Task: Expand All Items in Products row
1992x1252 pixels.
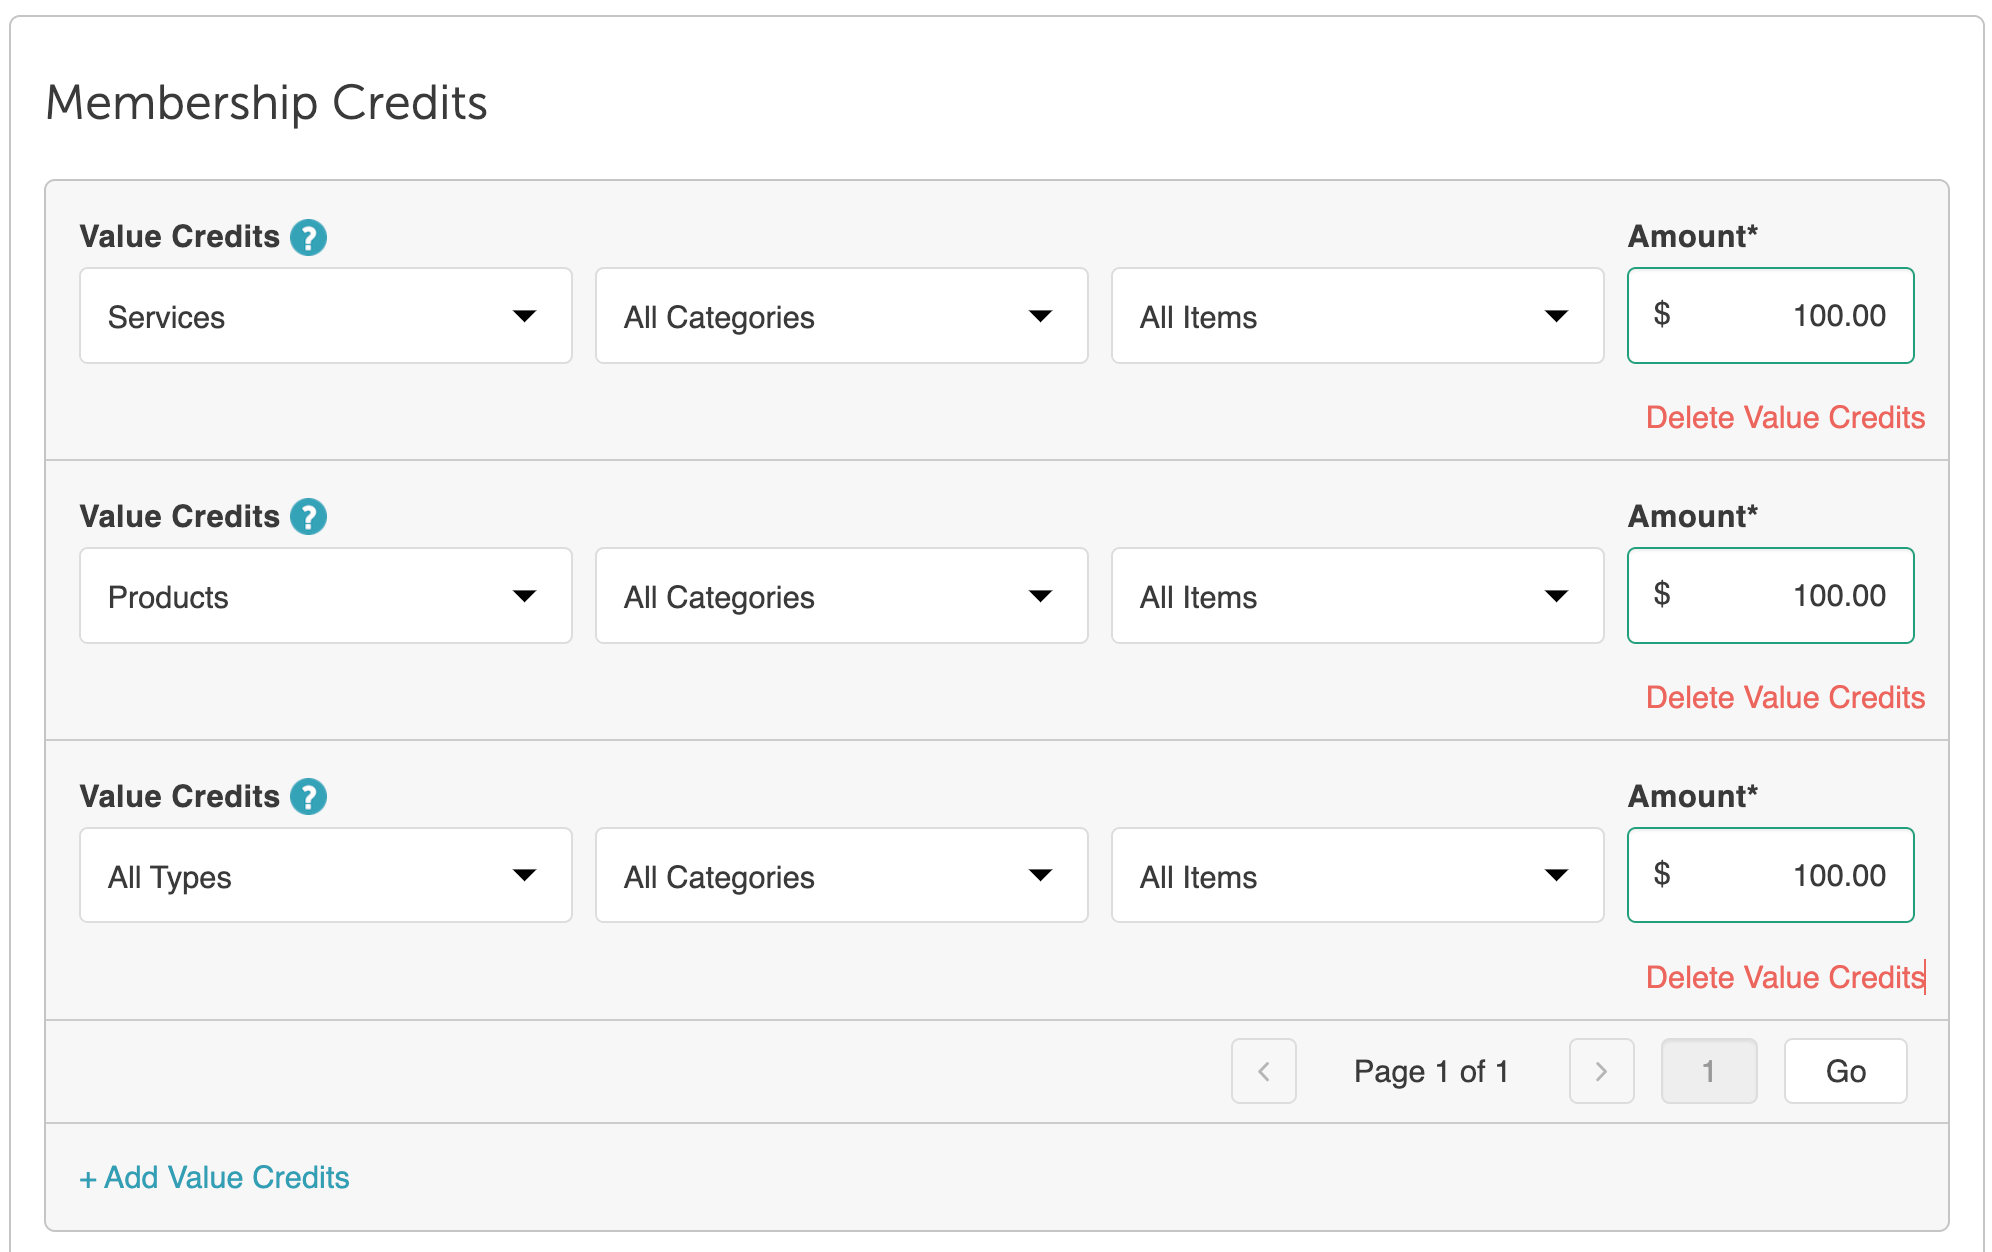Action: pyautogui.click(x=1357, y=596)
